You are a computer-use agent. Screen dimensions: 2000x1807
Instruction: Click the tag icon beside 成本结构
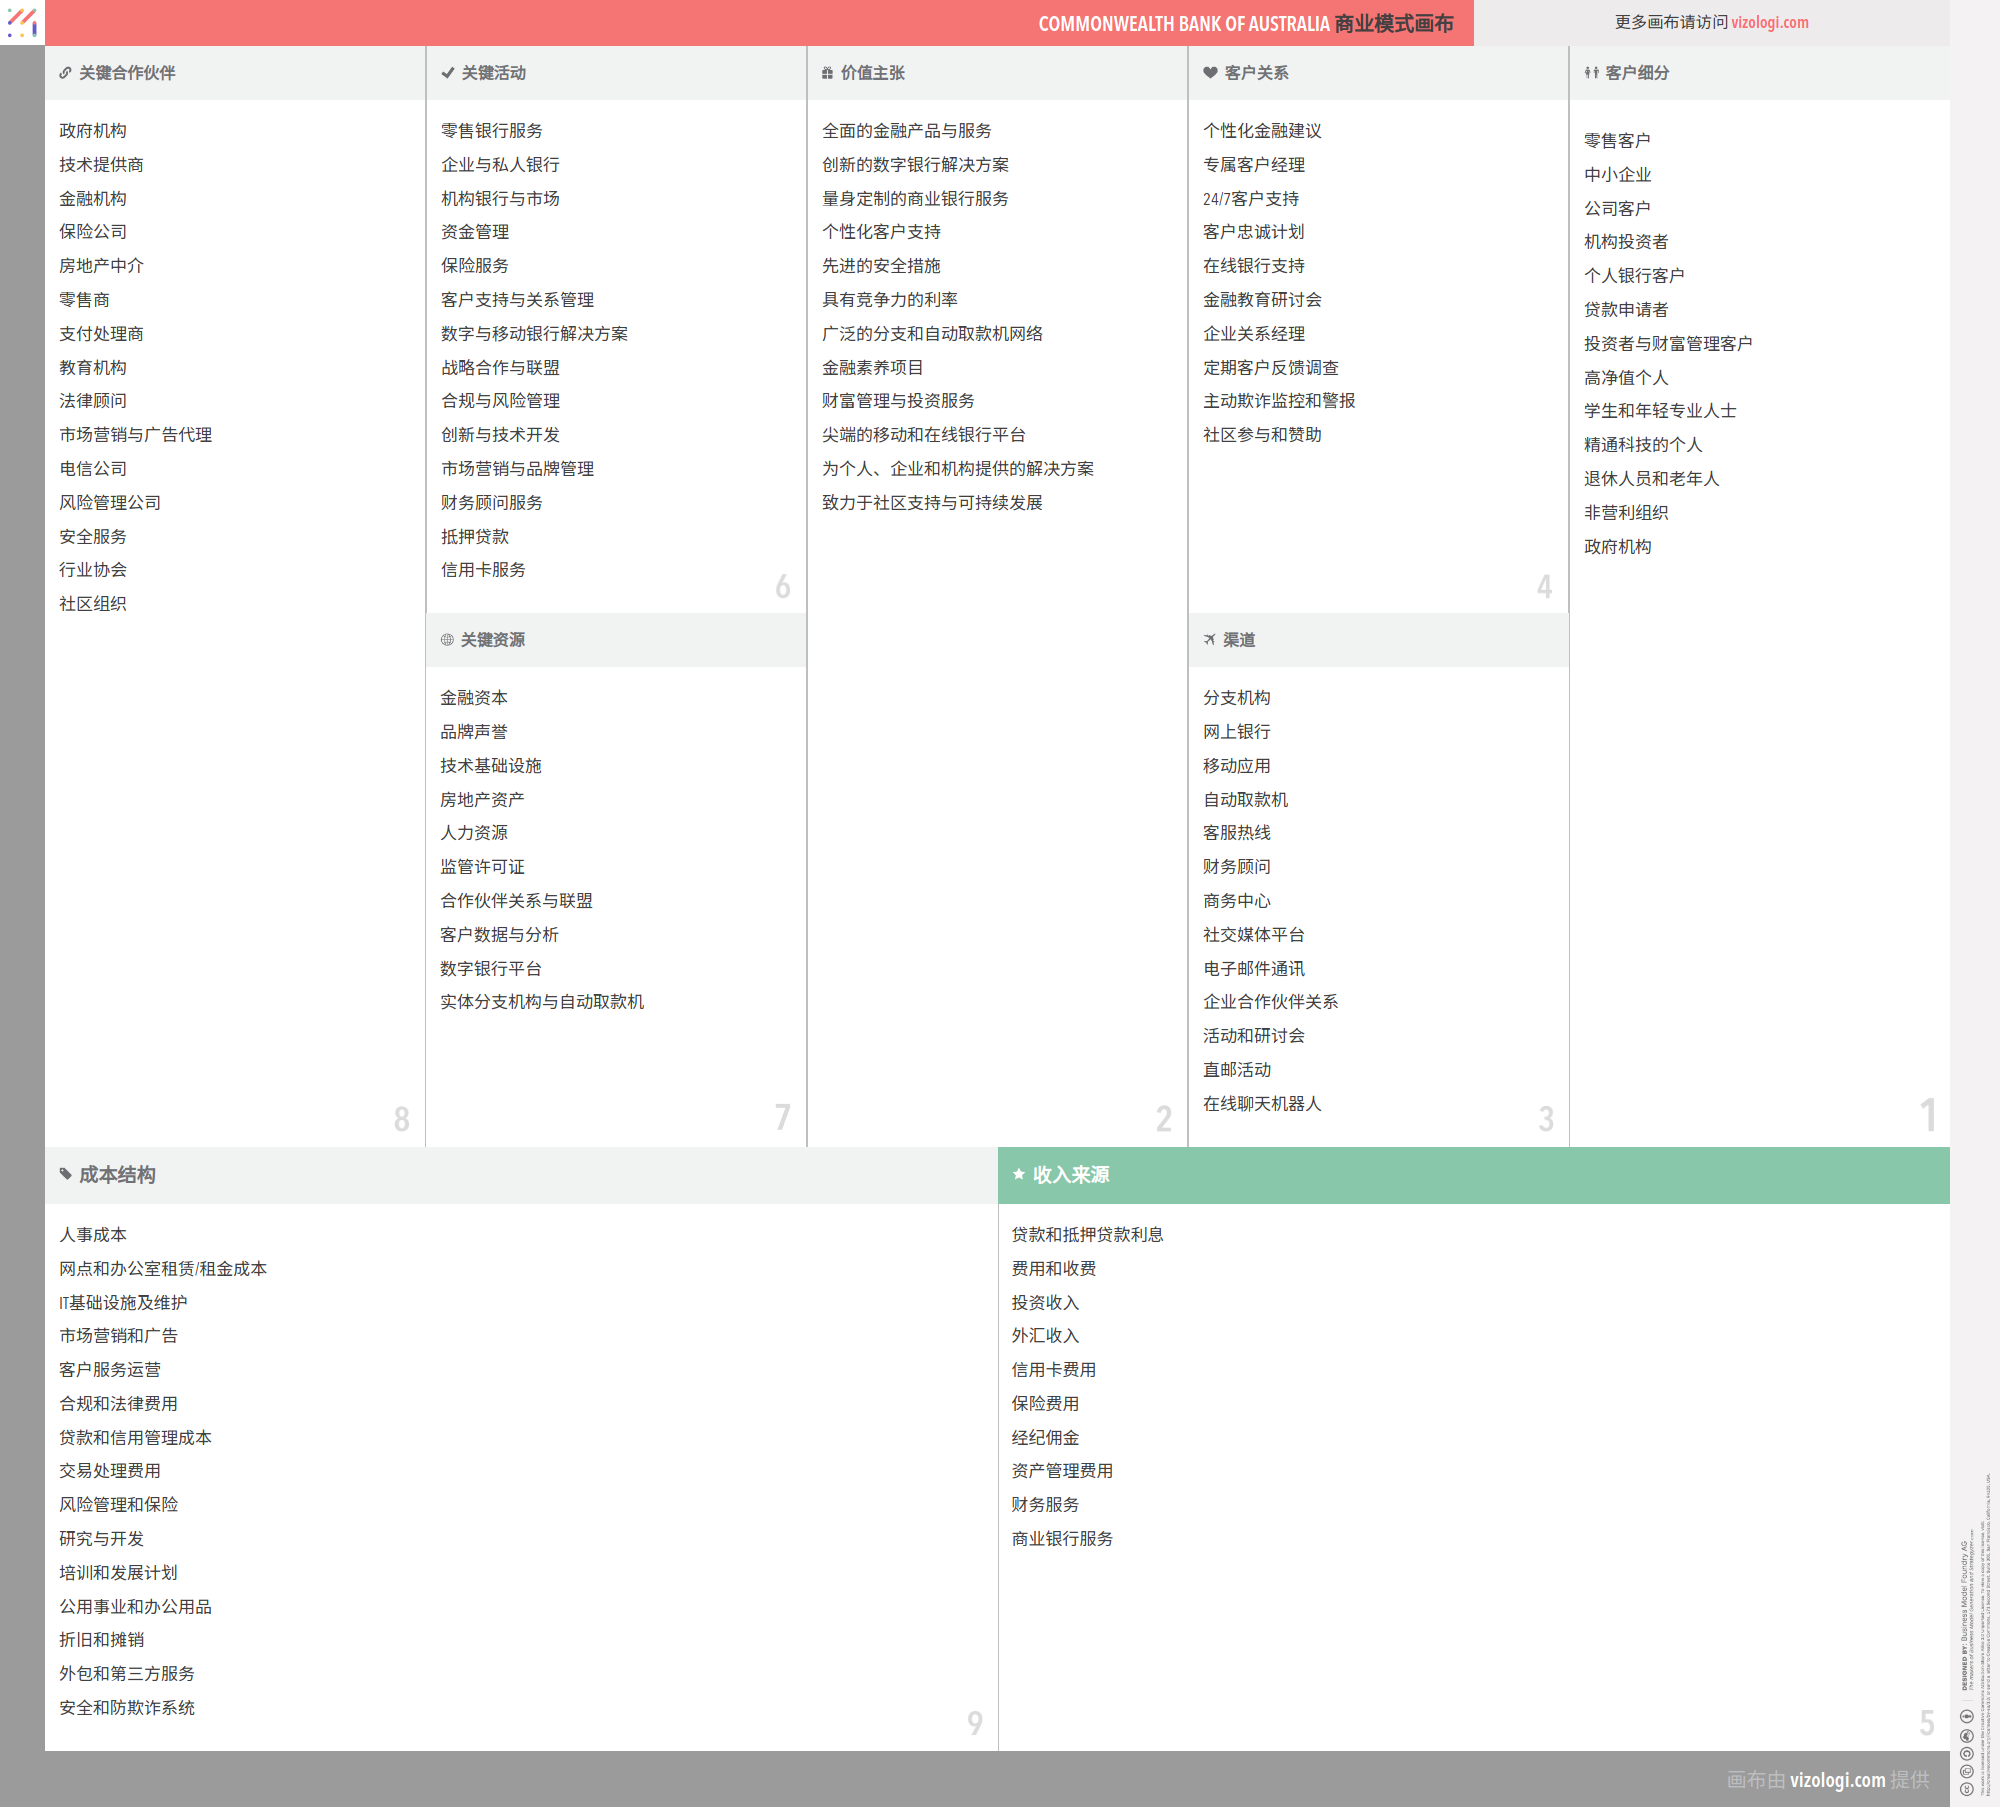[x=65, y=1174]
